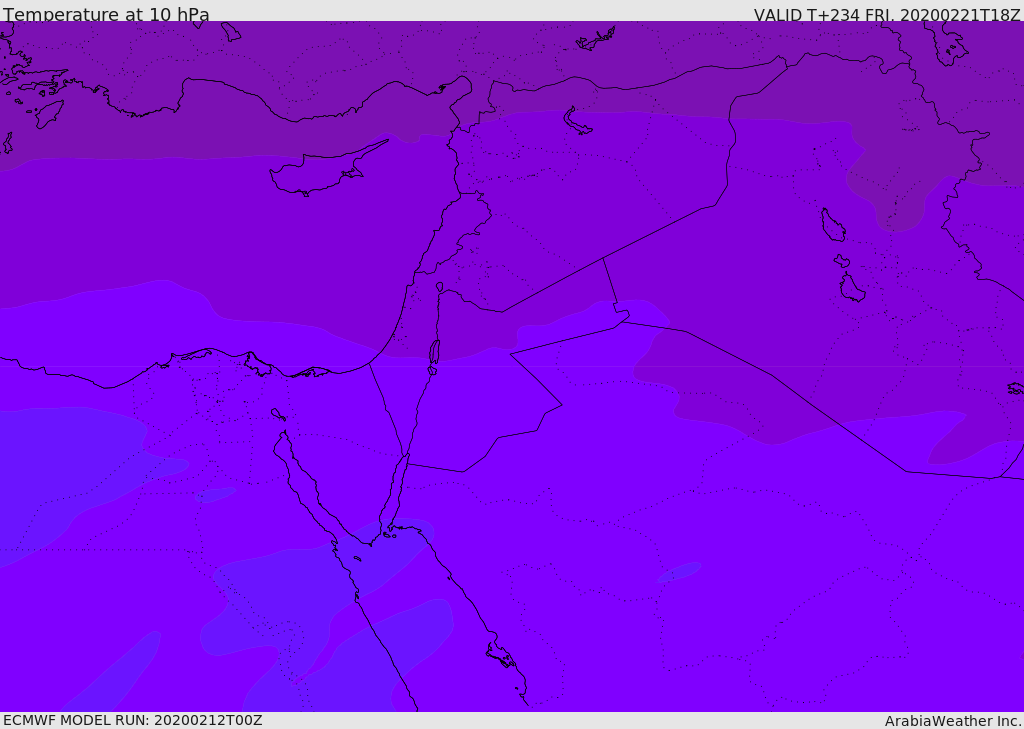Click the upper lake in central Iraq

pyautogui.click(x=832, y=225)
